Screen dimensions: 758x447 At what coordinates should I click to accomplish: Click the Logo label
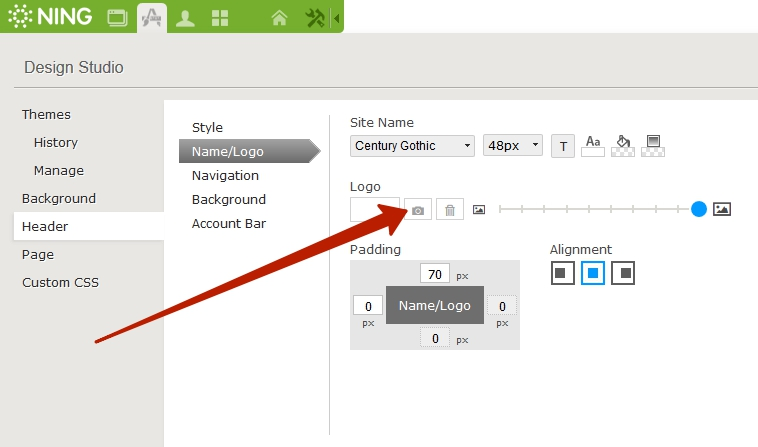(x=365, y=187)
